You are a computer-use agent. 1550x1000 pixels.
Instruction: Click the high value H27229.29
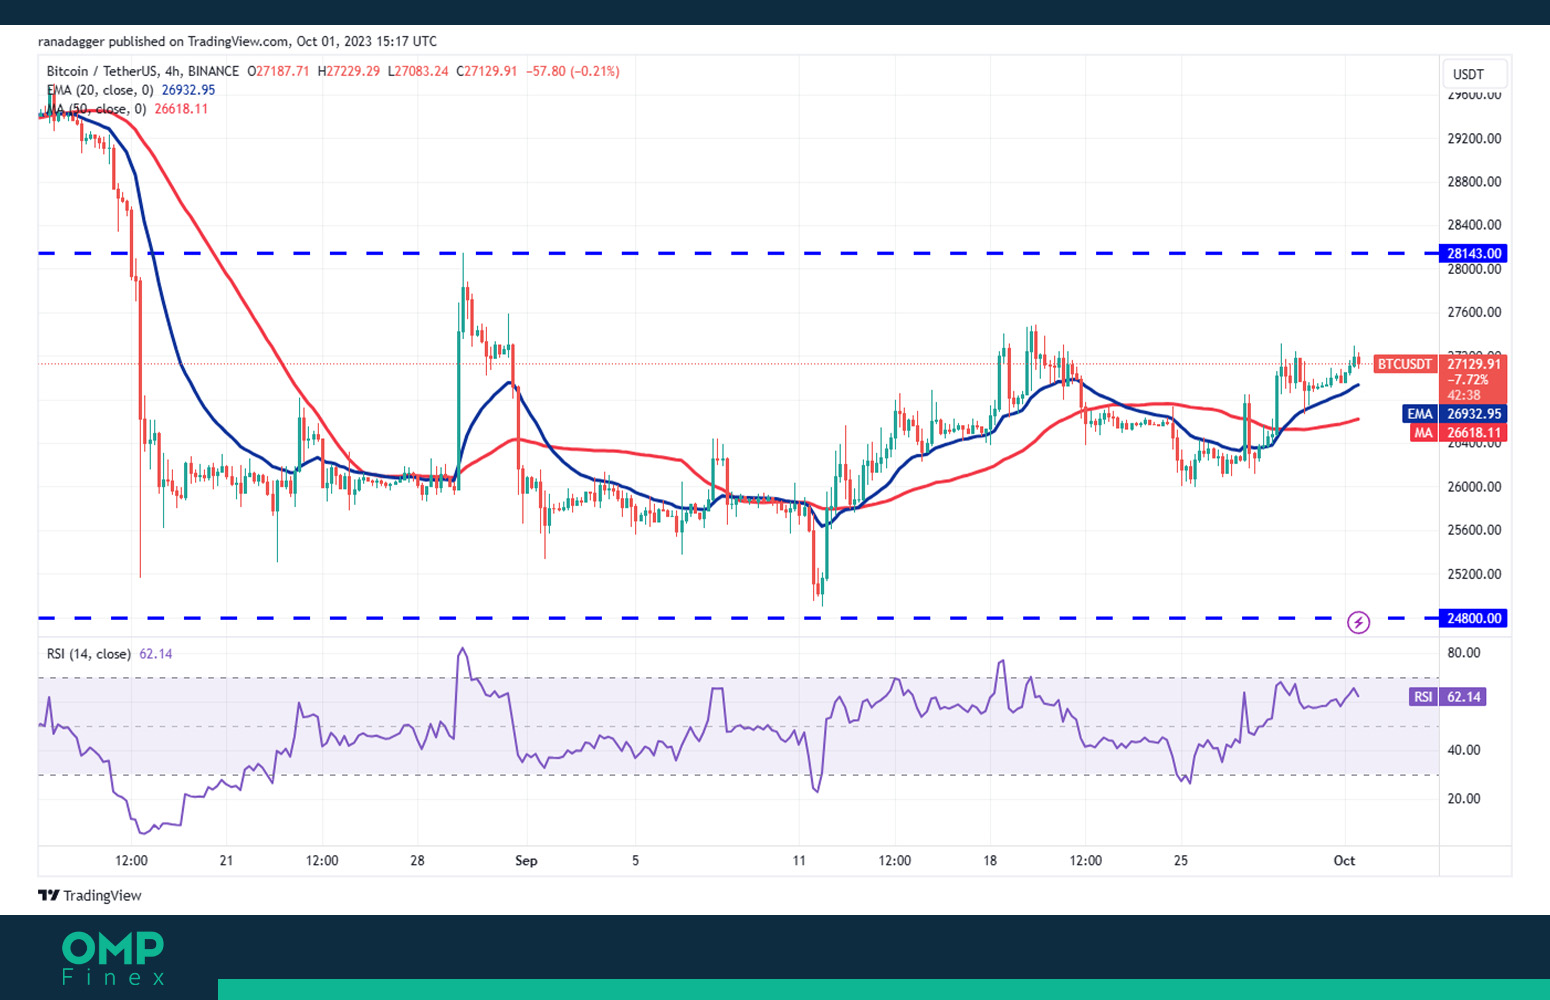[349, 71]
